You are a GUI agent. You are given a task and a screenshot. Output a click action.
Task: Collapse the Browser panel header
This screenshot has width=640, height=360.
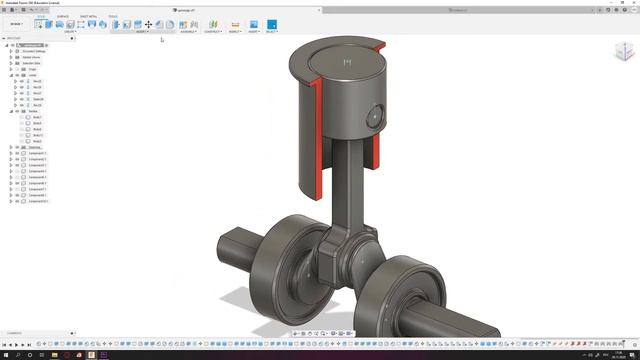pos(4,38)
